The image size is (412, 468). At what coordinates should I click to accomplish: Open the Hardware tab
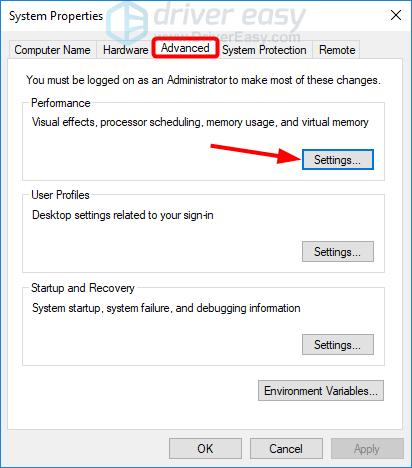125,50
